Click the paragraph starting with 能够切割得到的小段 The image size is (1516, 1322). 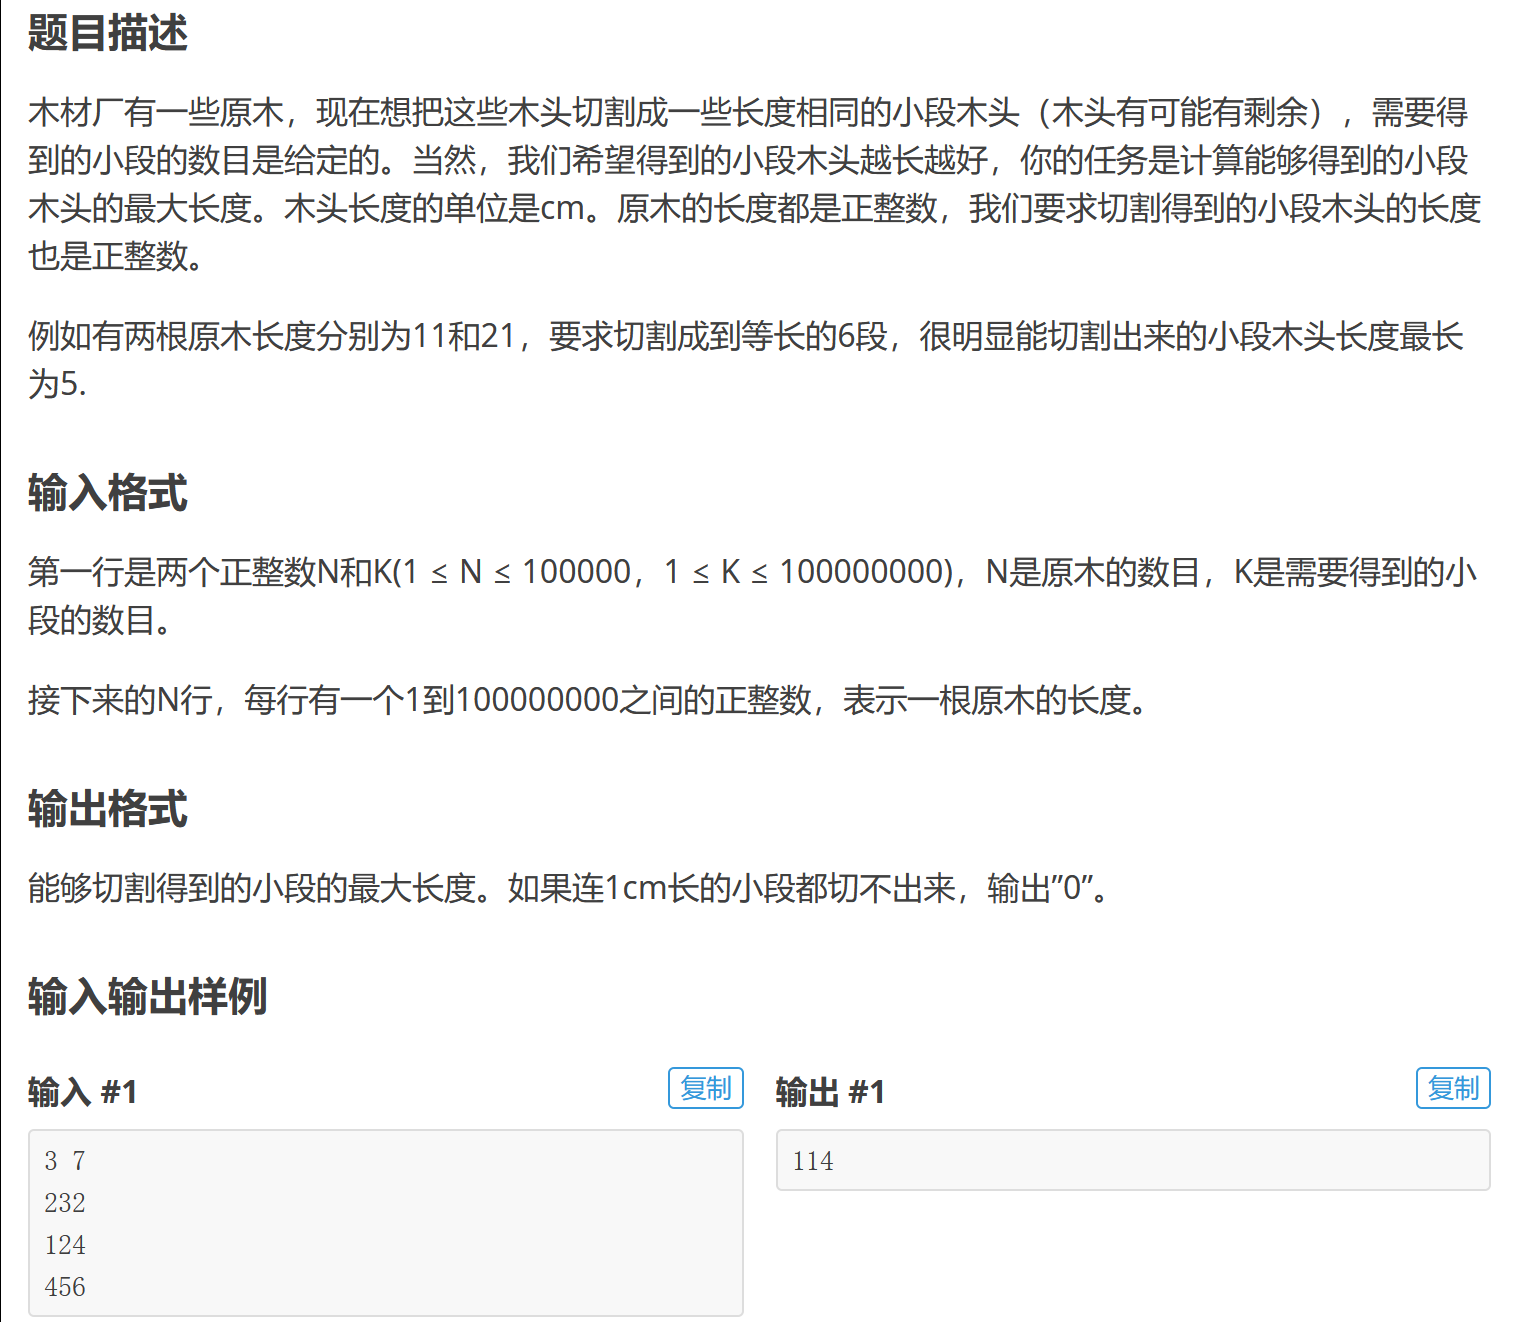(568, 888)
